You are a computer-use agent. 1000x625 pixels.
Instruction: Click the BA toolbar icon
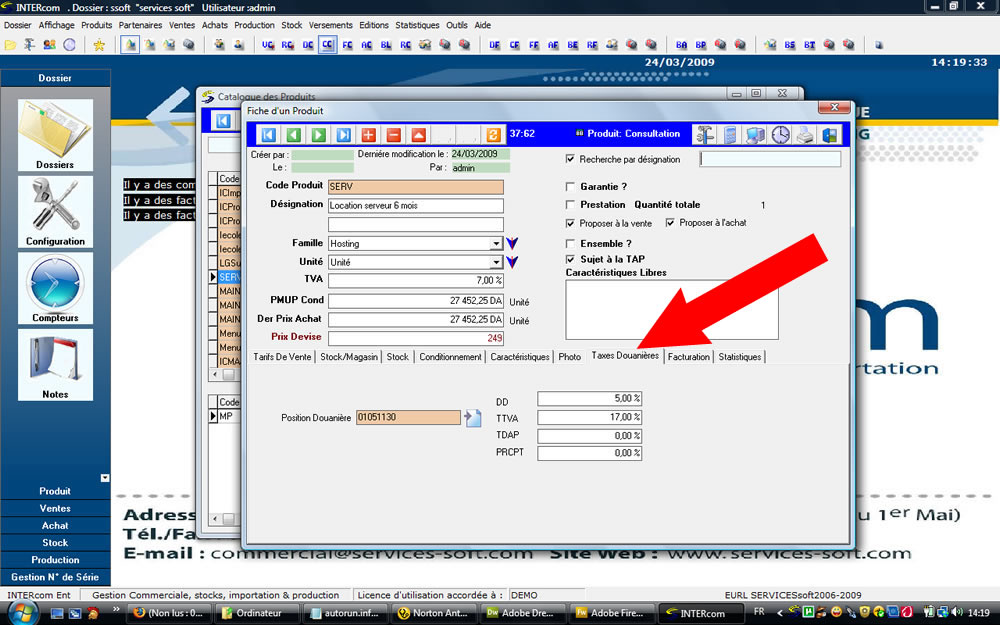[681, 45]
